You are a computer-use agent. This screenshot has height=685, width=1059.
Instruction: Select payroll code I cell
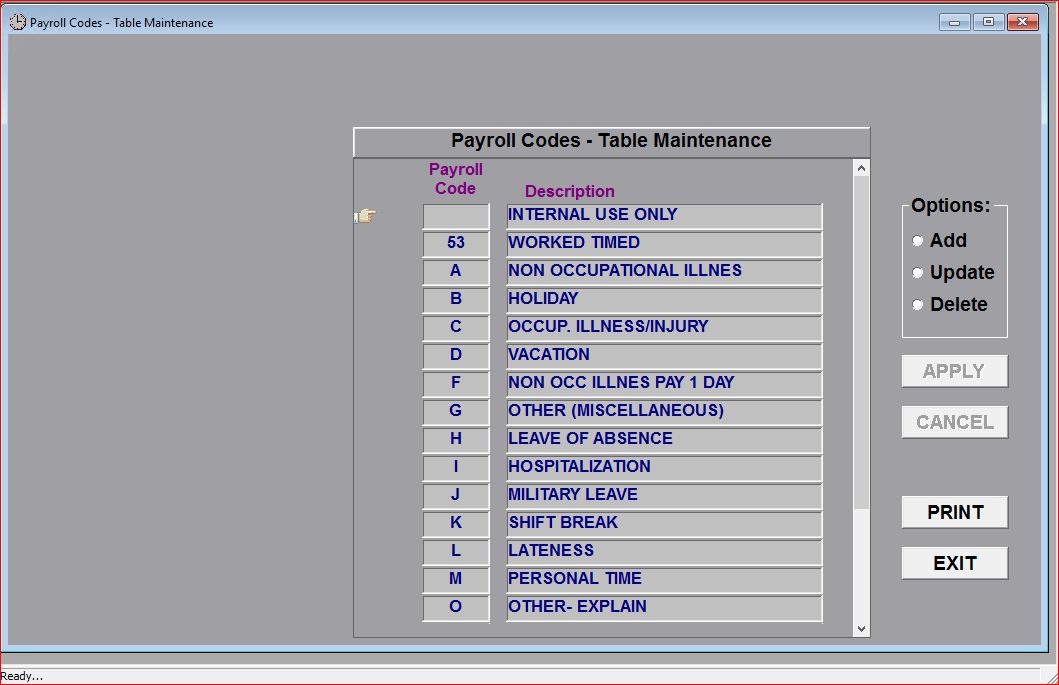click(x=456, y=469)
